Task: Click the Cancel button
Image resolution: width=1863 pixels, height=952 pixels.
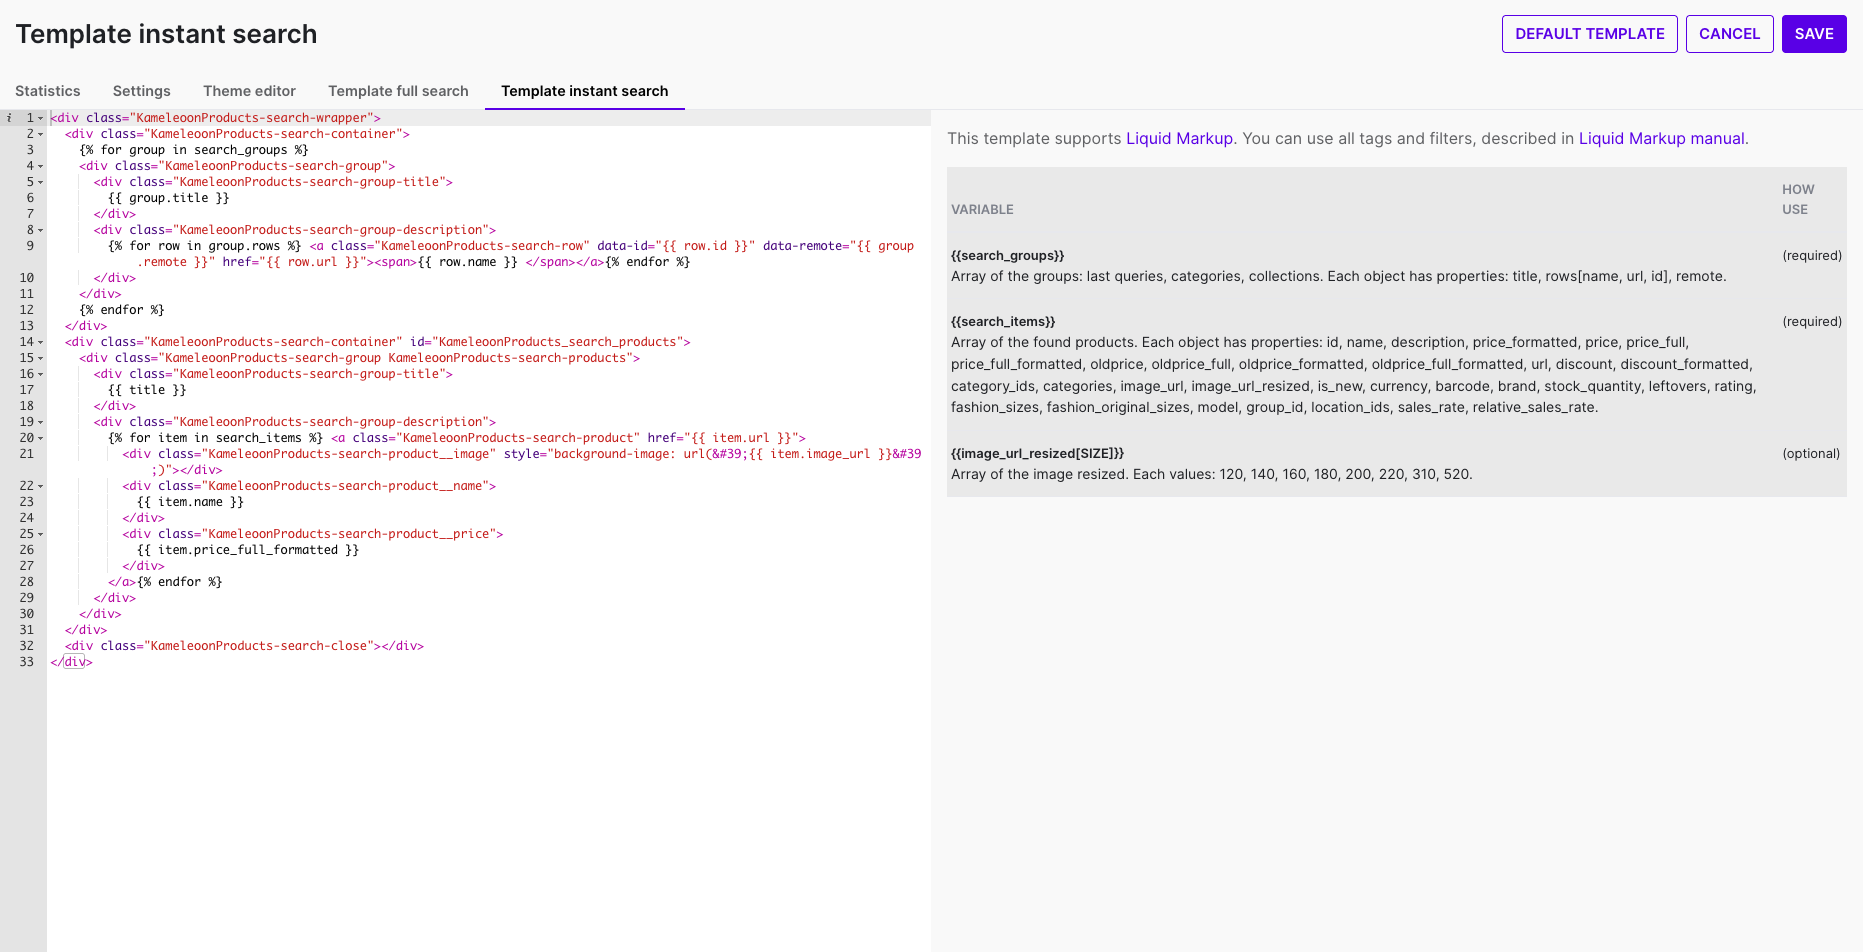Action: 1729,34
